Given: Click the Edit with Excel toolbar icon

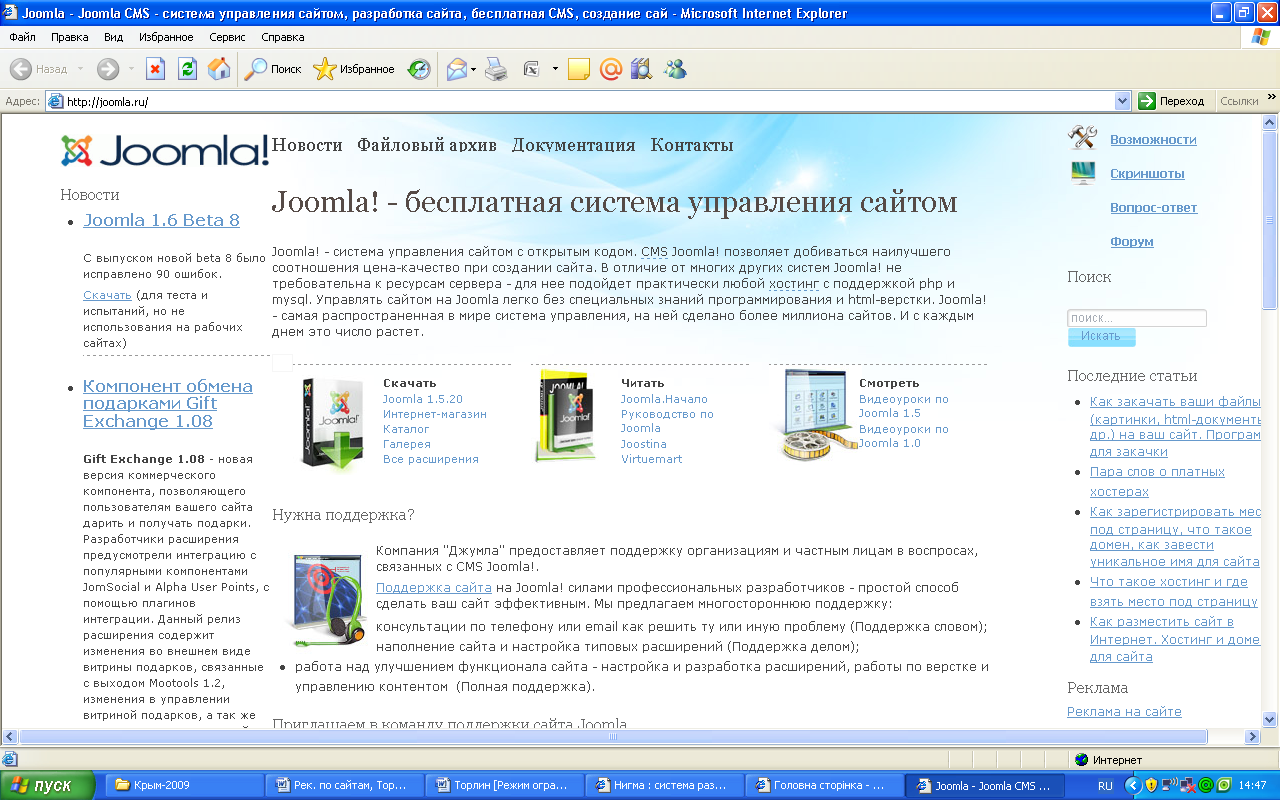Looking at the screenshot, I should click(532, 69).
